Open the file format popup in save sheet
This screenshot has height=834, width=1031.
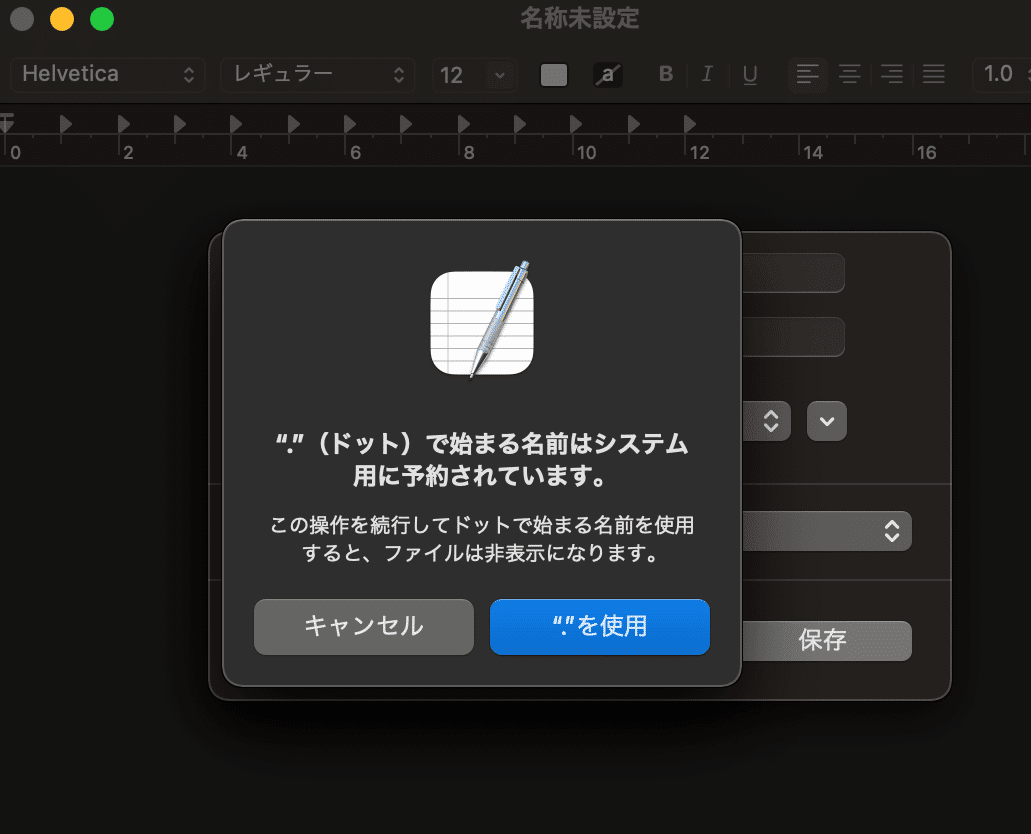(827, 531)
